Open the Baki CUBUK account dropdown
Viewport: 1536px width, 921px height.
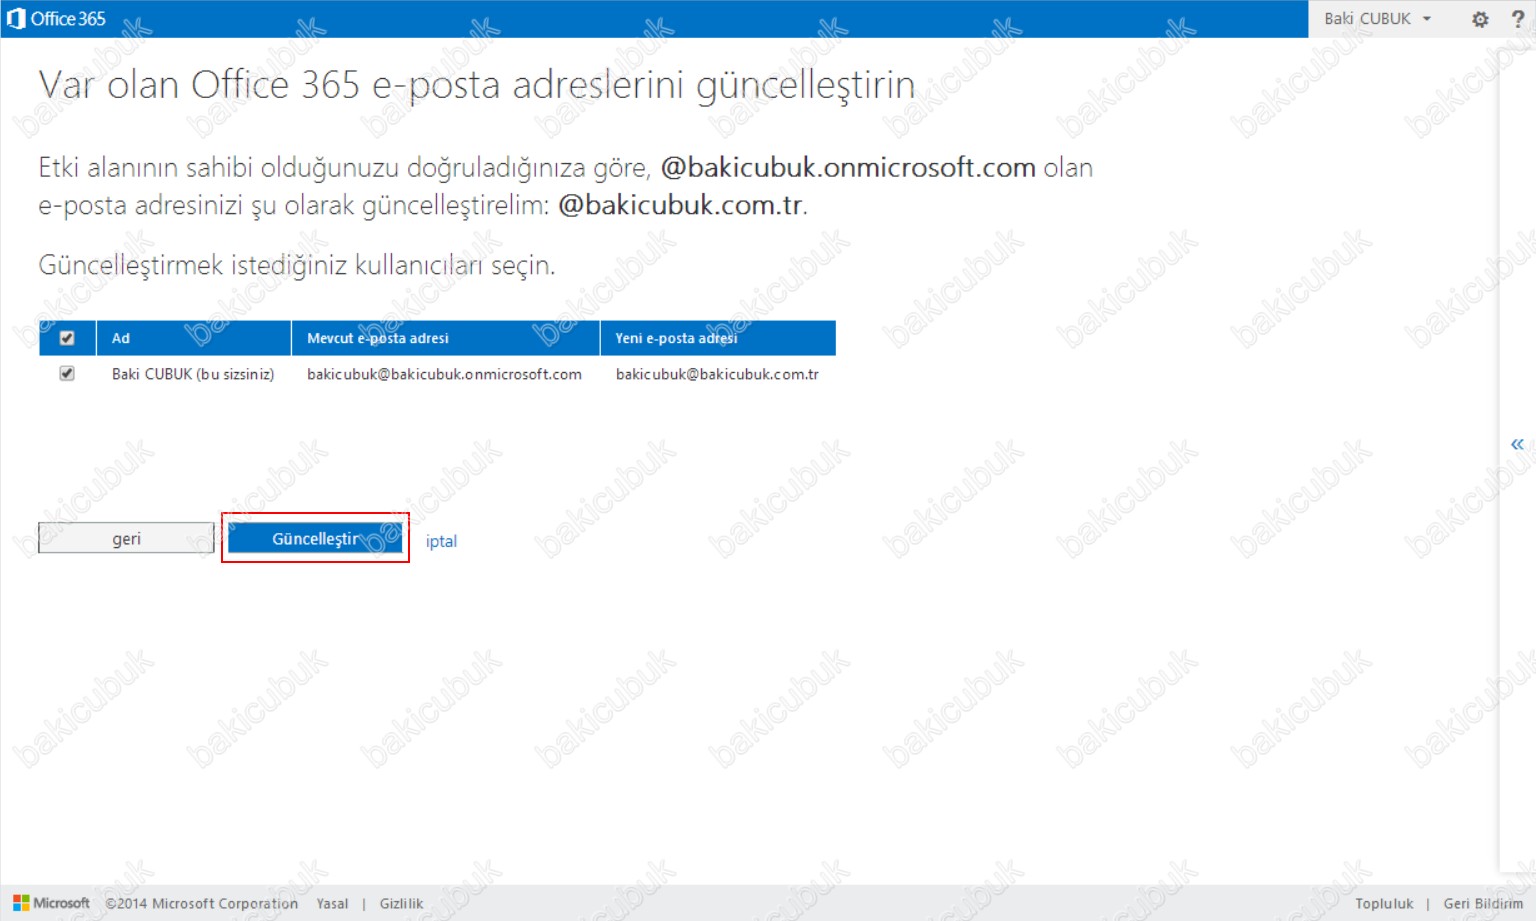[1378, 19]
